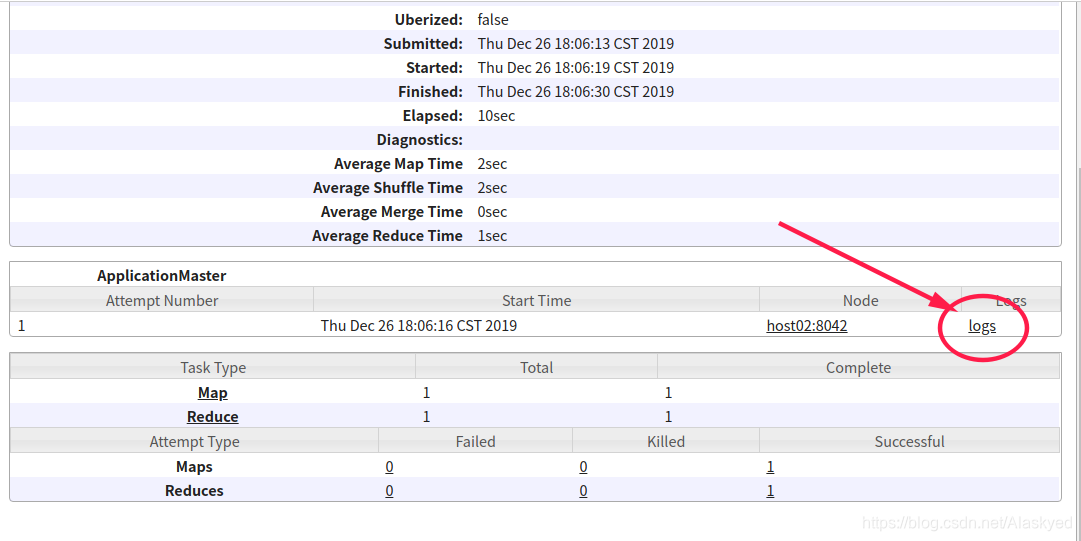Image resolution: width=1081 pixels, height=541 pixels.
Task: Select the attempt number 1 cell
Action: [x=21, y=326]
